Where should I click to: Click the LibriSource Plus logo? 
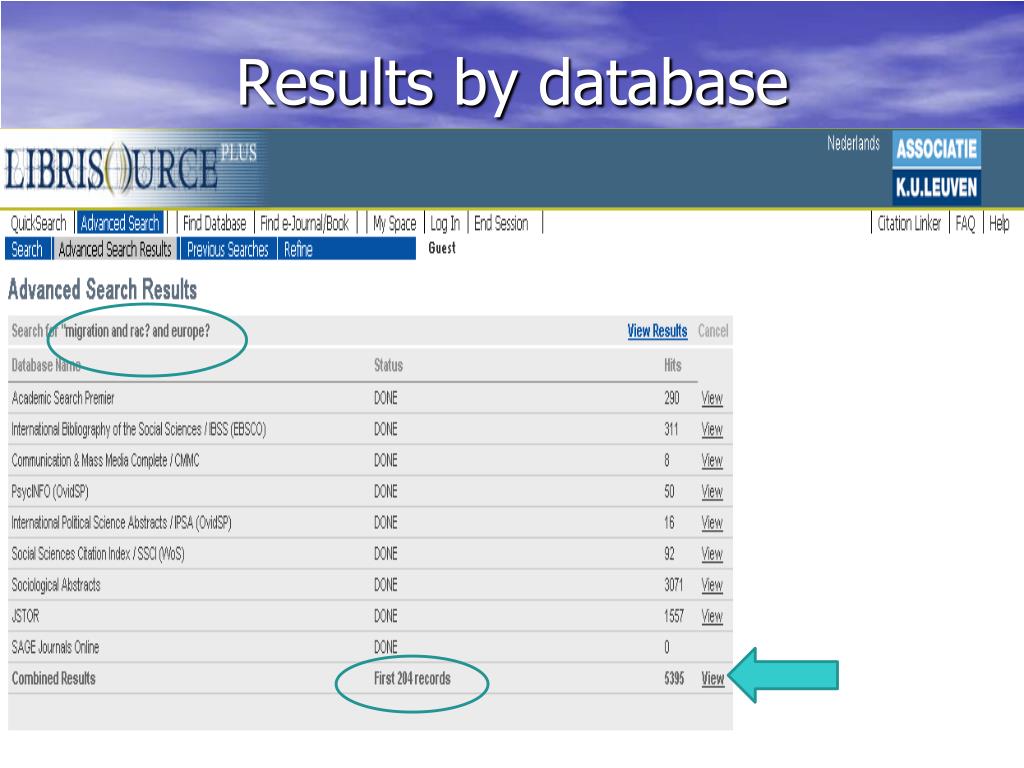(131, 168)
